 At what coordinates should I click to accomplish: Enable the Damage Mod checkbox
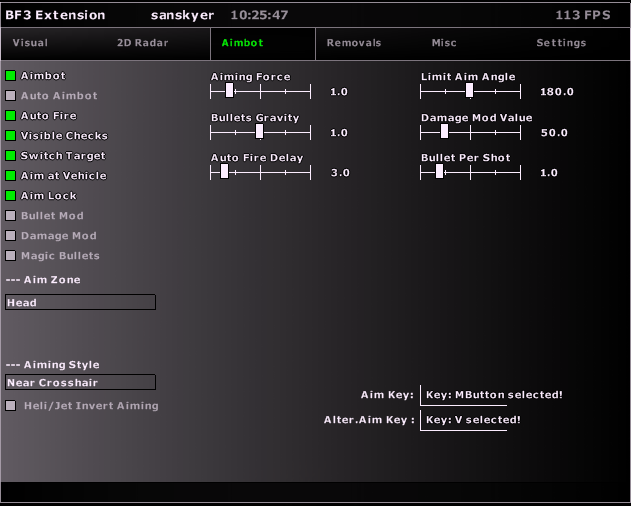pyautogui.click(x=10, y=235)
